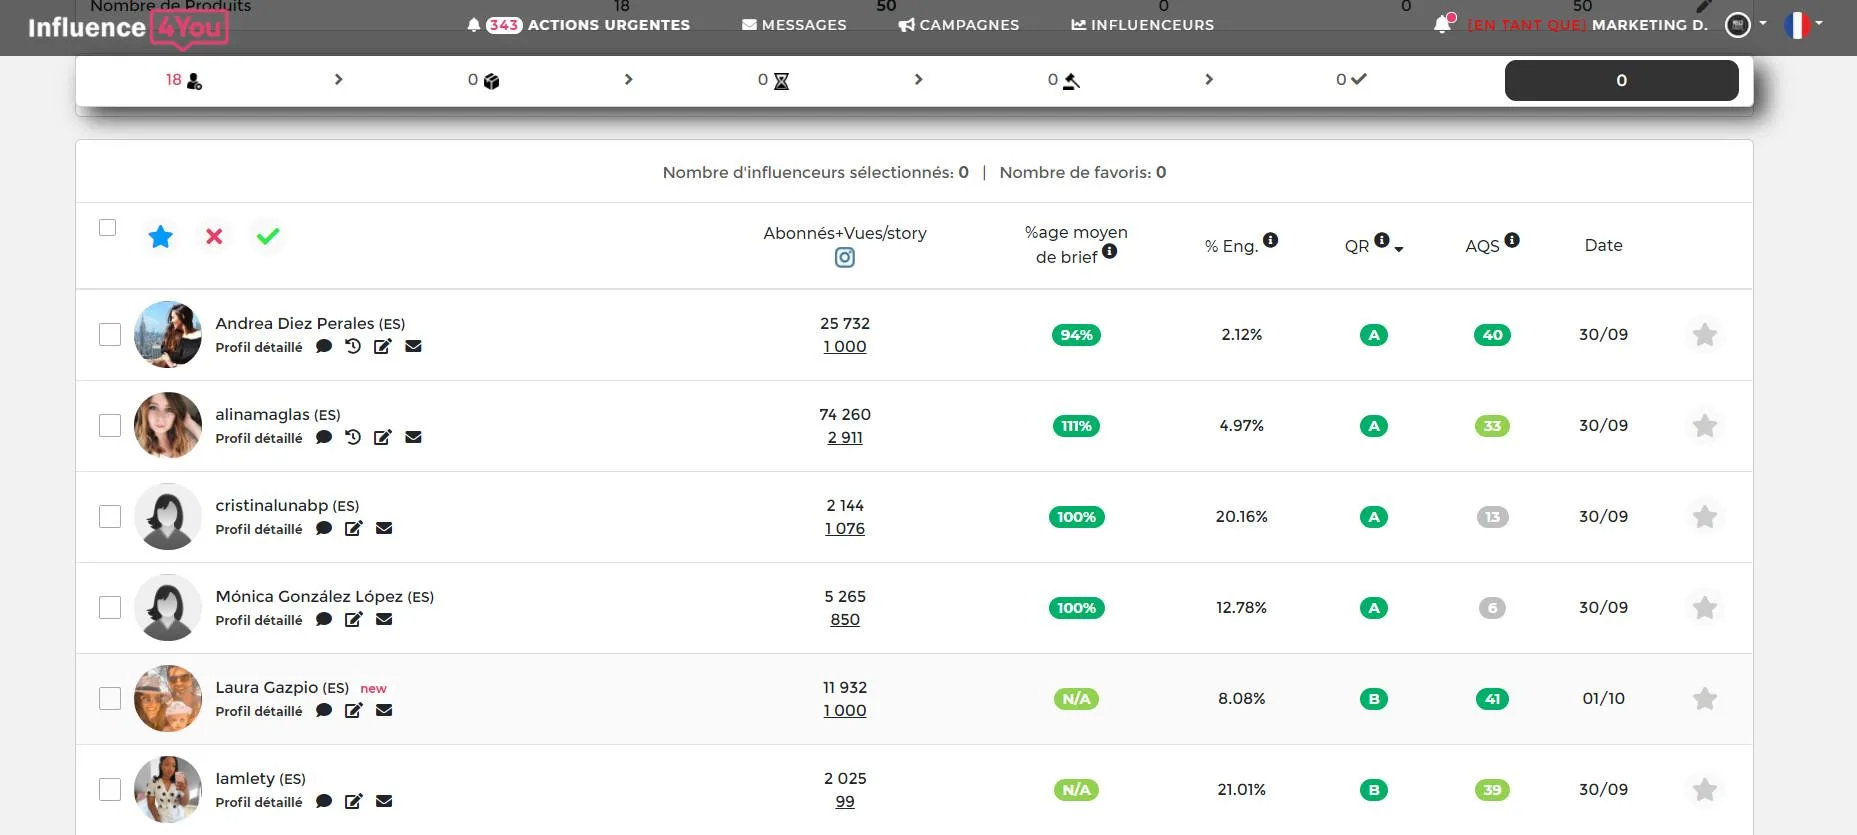Expand the user avatar account dropdown
The height and width of the screenshot is (835, 1857).
[x=1746, y=24]
